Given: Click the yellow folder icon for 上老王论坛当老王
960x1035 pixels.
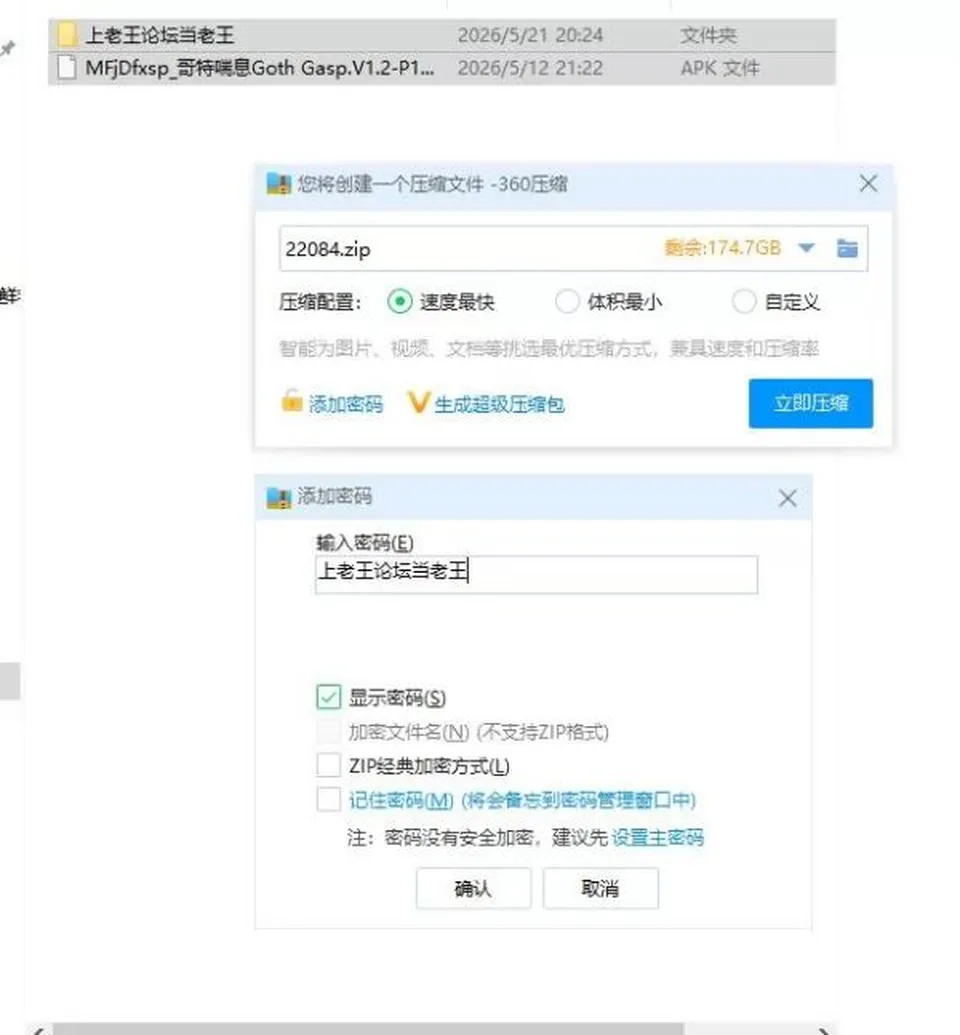Looking at the screenshot, I should click(67, 34).
